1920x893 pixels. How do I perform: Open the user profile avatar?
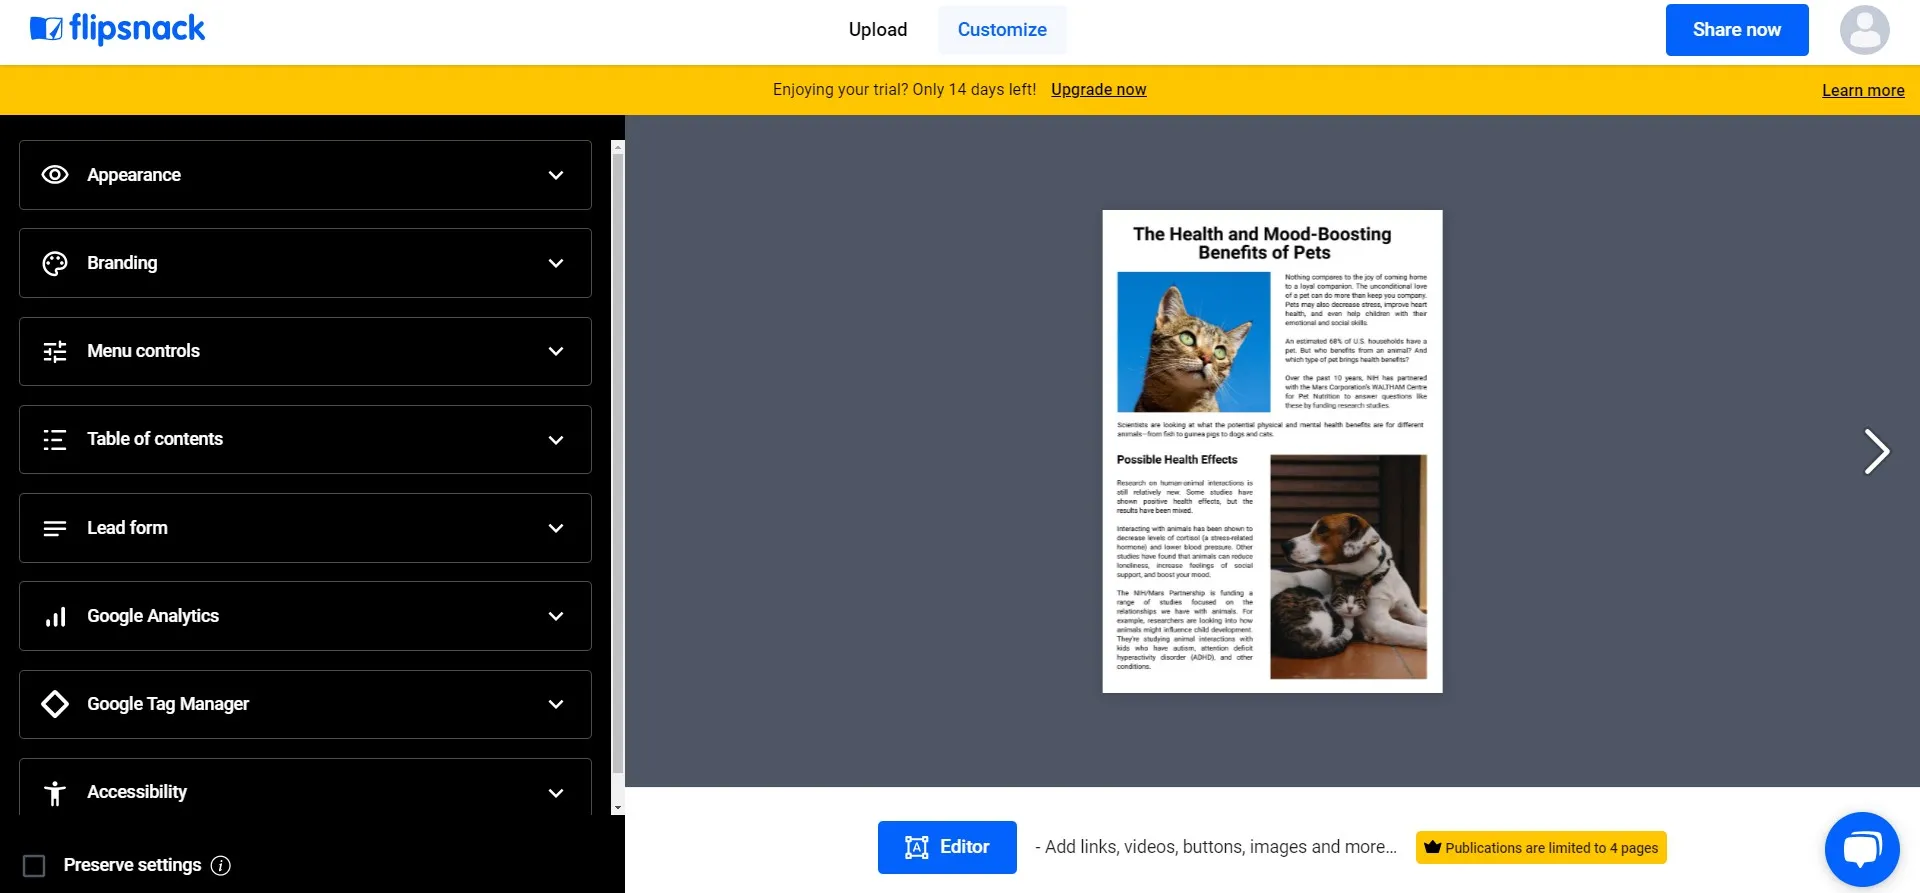(x=1865, y=30)
